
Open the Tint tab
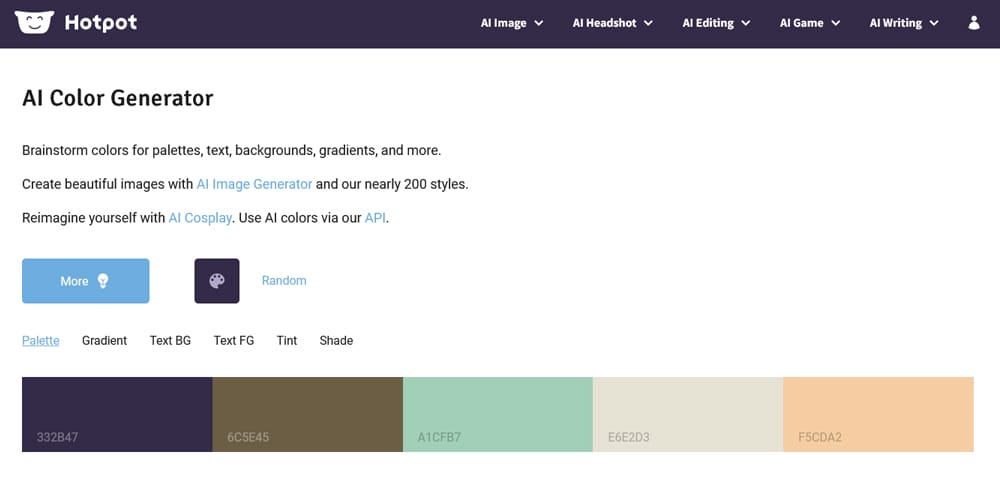[x=287, y=341]
